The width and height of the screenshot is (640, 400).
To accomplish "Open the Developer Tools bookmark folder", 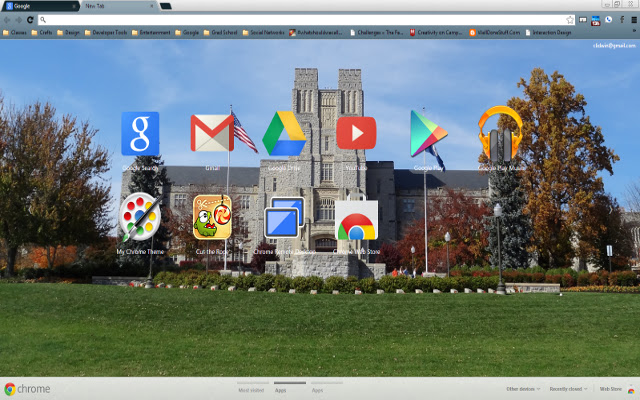I will pos(106,33).
